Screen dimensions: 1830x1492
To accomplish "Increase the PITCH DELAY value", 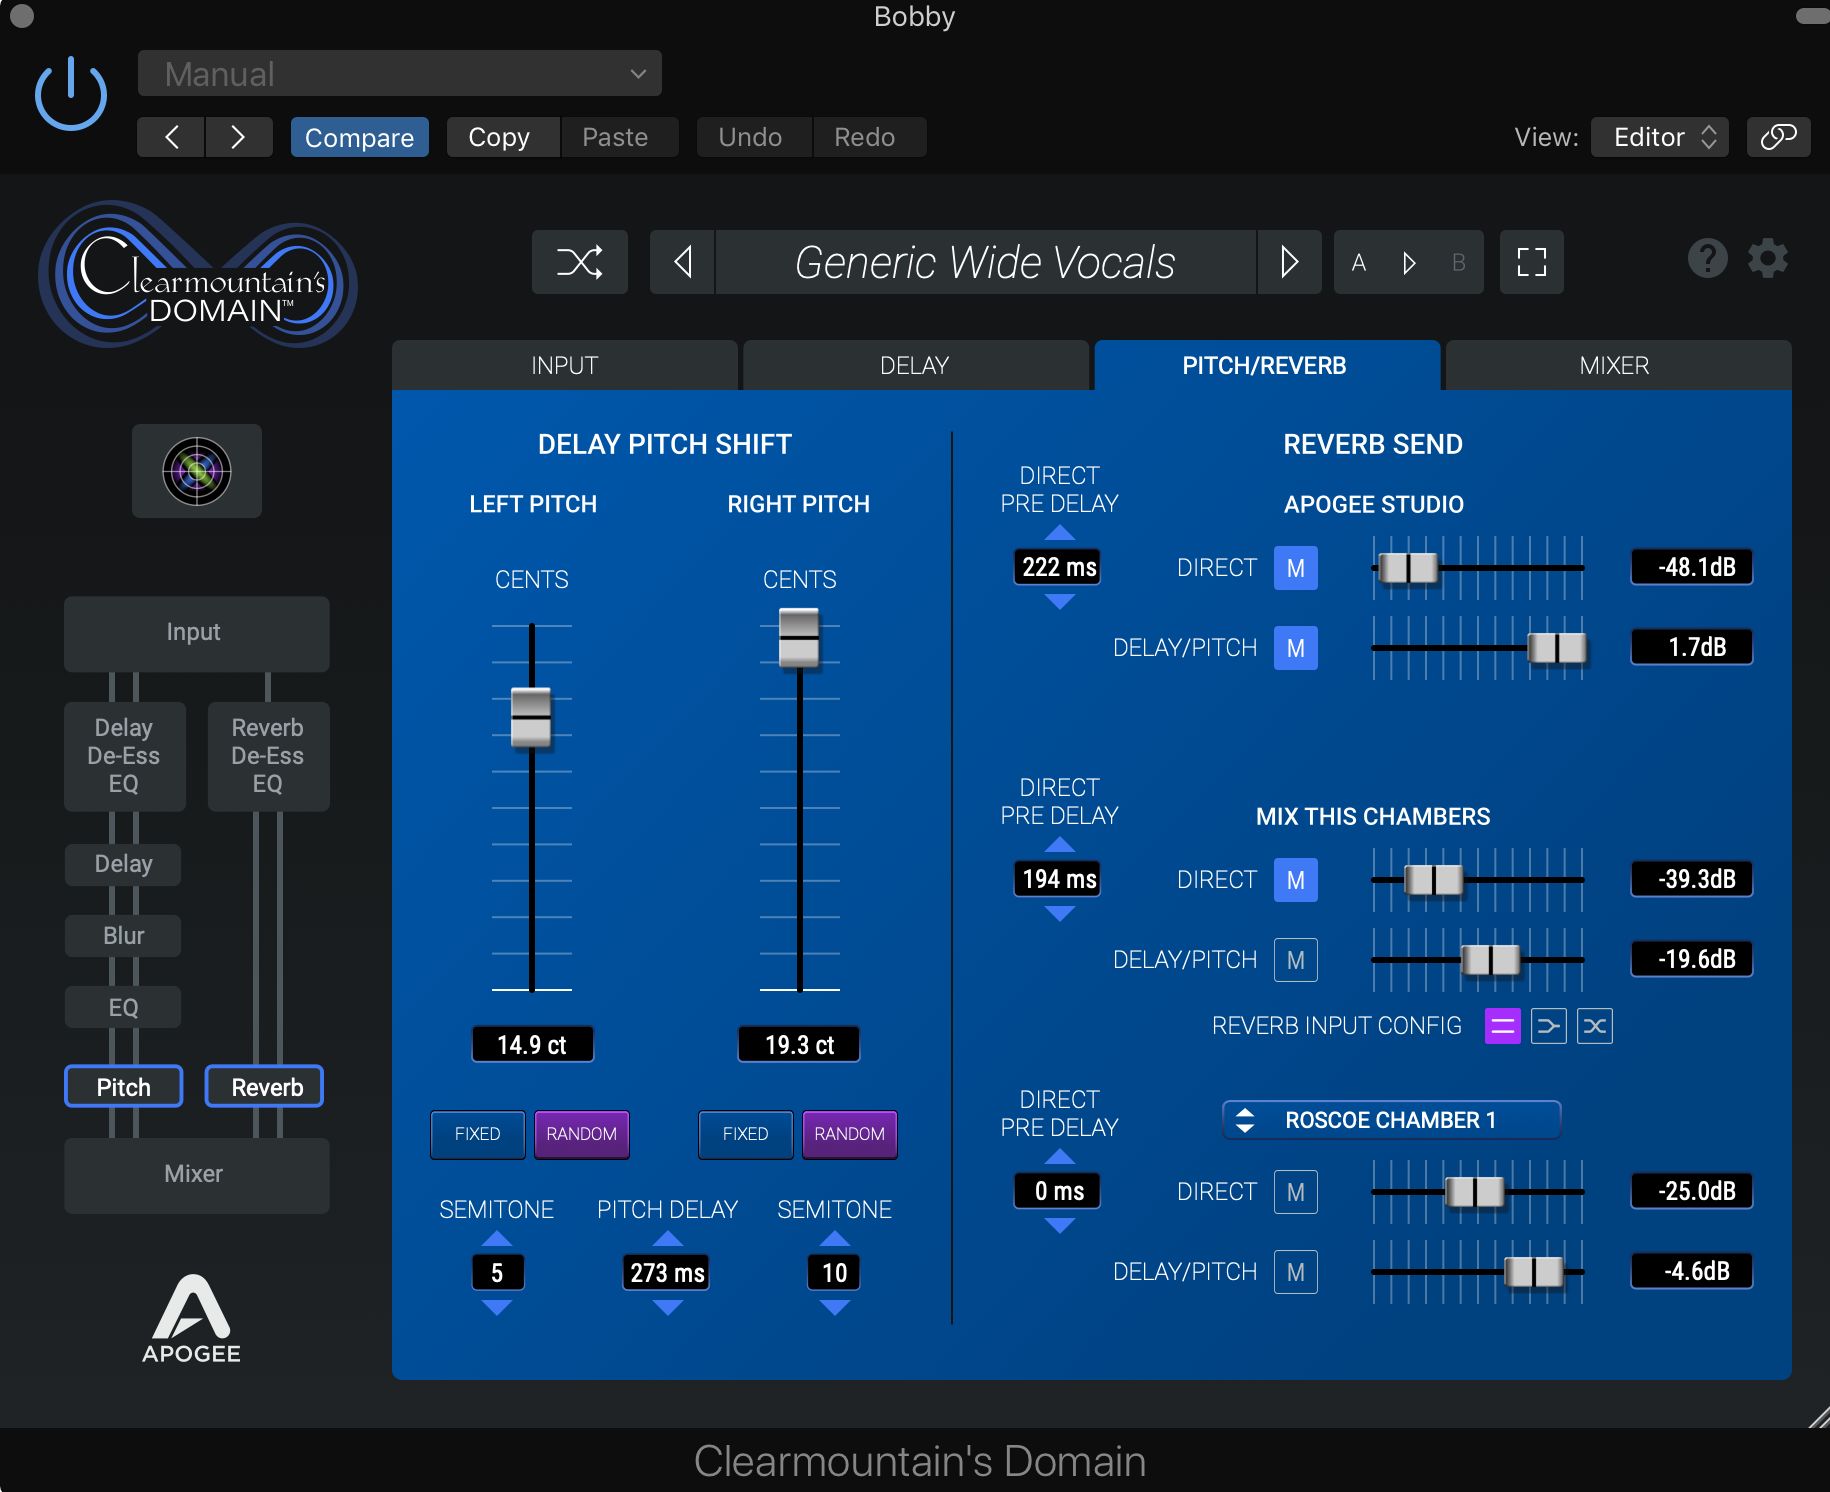I will (668, 1239).
